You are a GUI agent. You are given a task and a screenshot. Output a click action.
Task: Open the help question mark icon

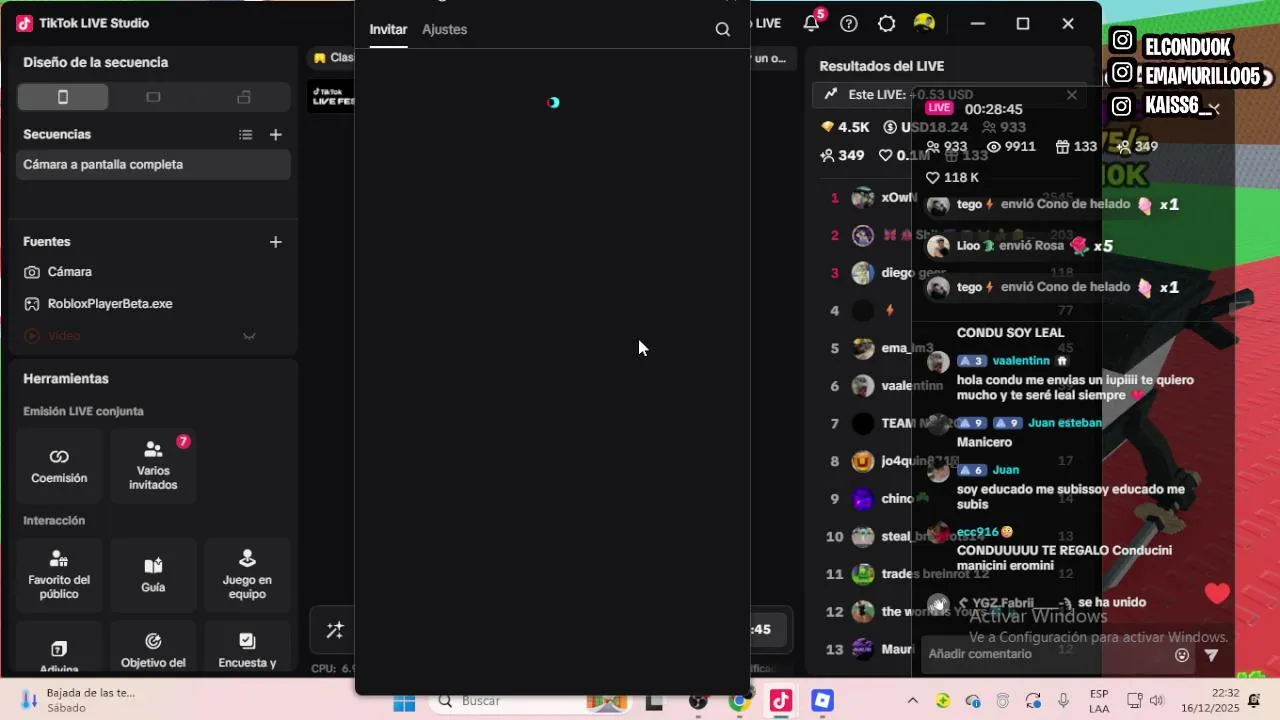coord(849,24)
